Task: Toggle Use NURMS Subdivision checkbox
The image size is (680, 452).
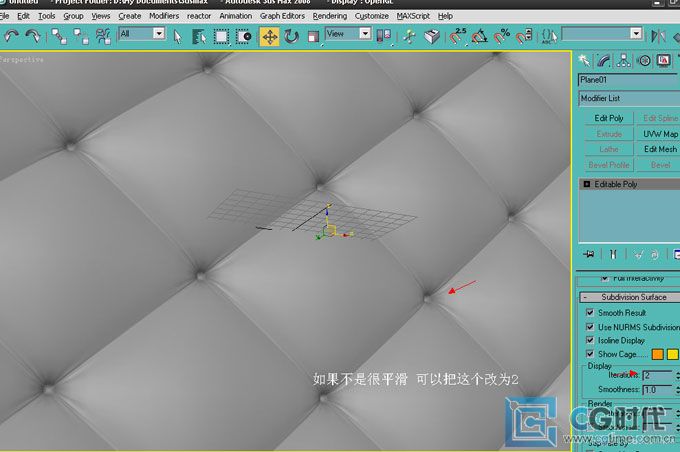Action: (x=590, y=327)
